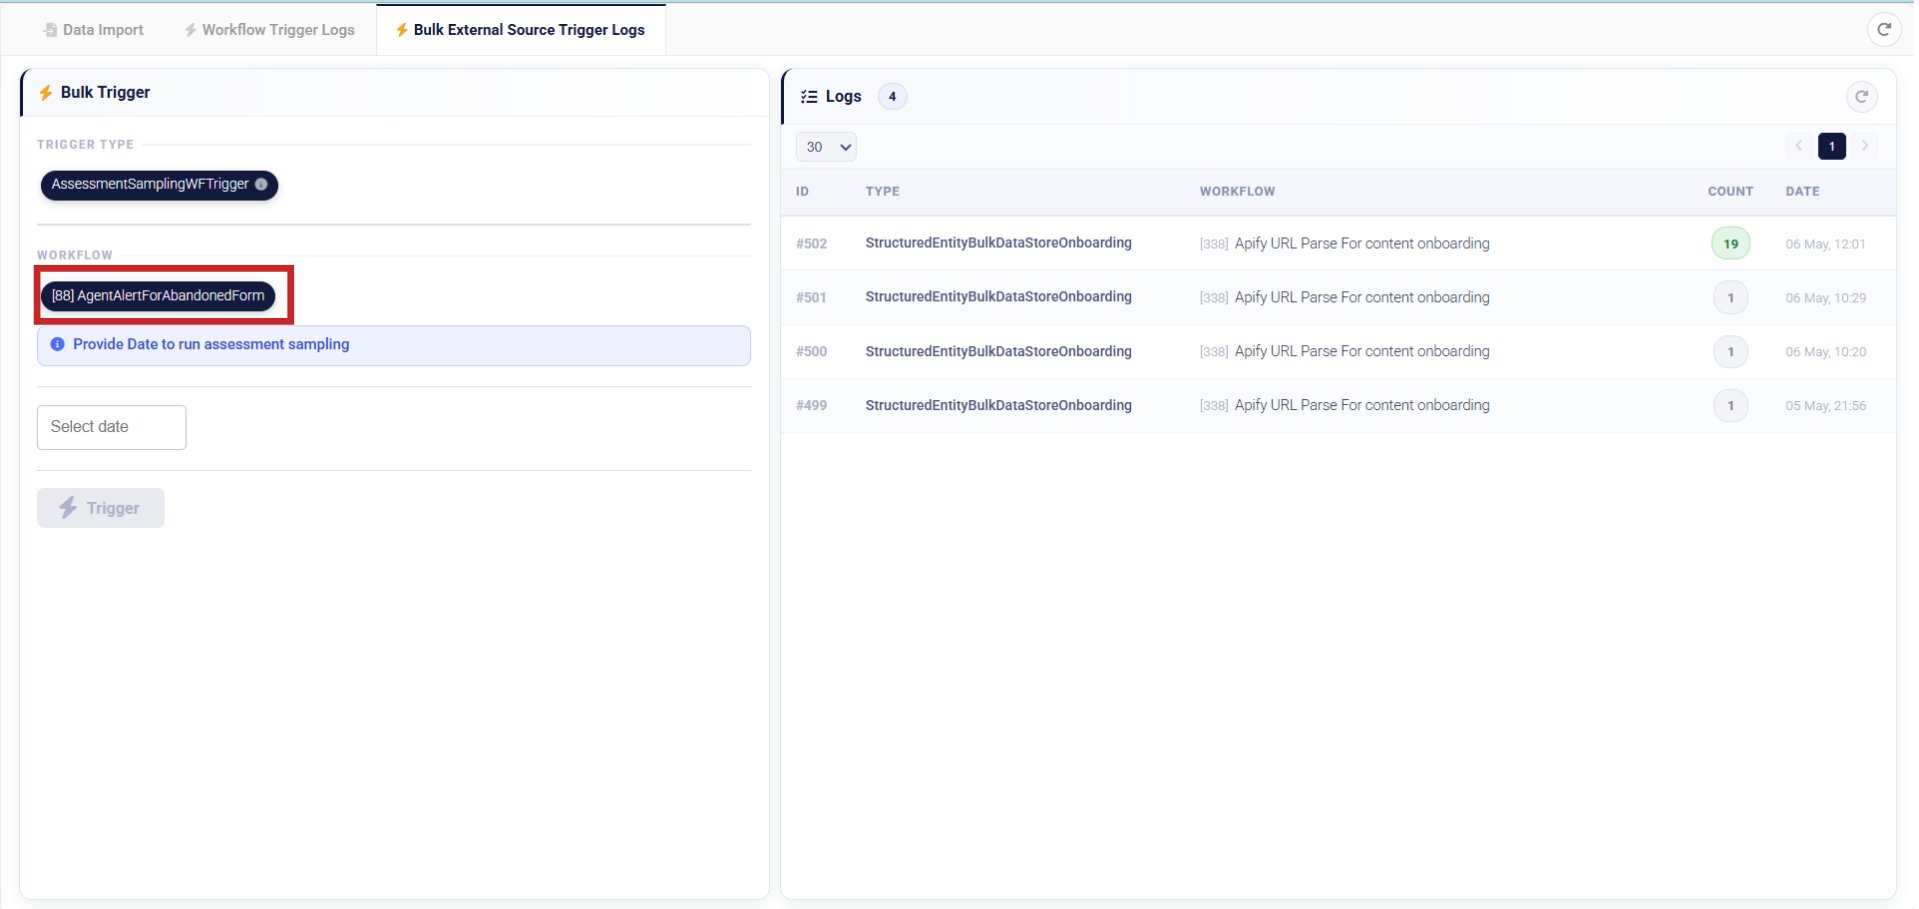Click the COUNT column header
The width and height of the screenshot is (1919, 909).
pyautogui.click(x=1730, y=191)
